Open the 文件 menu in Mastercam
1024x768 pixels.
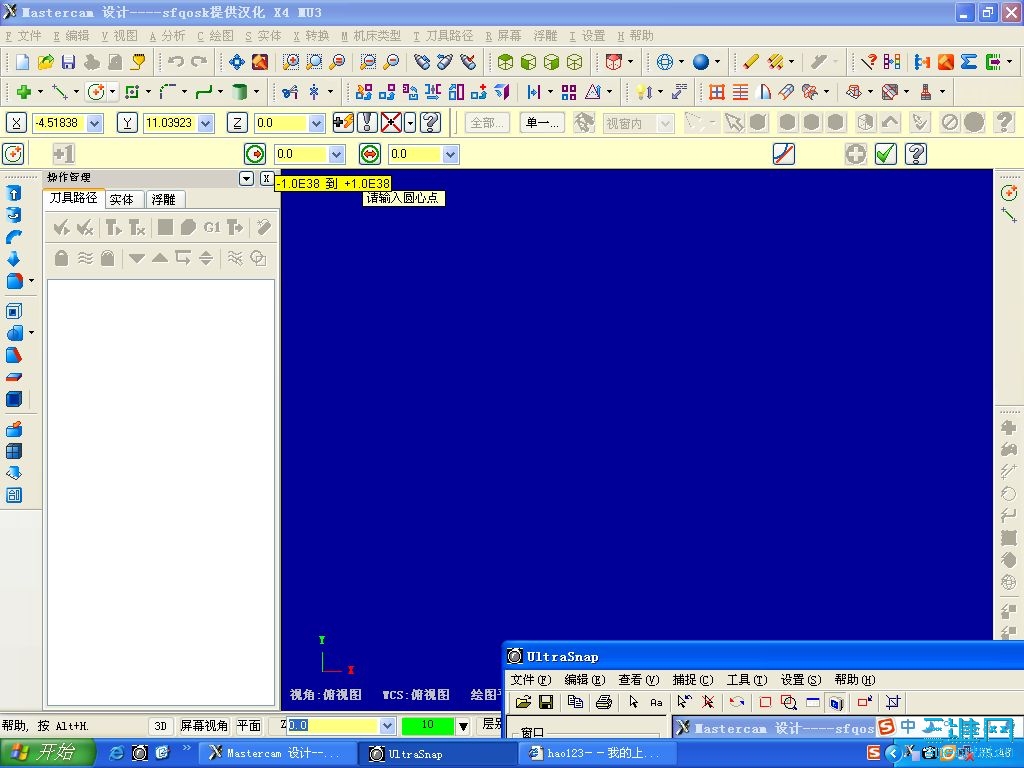tap(24, 36)
